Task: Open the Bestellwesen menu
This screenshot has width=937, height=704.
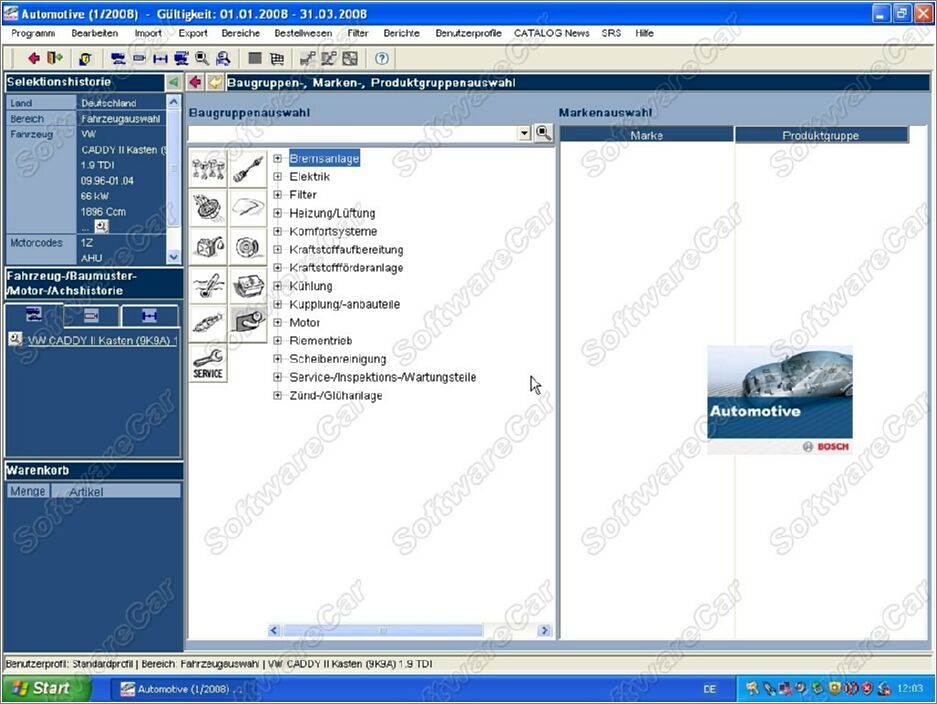Action: coord(303,33)
